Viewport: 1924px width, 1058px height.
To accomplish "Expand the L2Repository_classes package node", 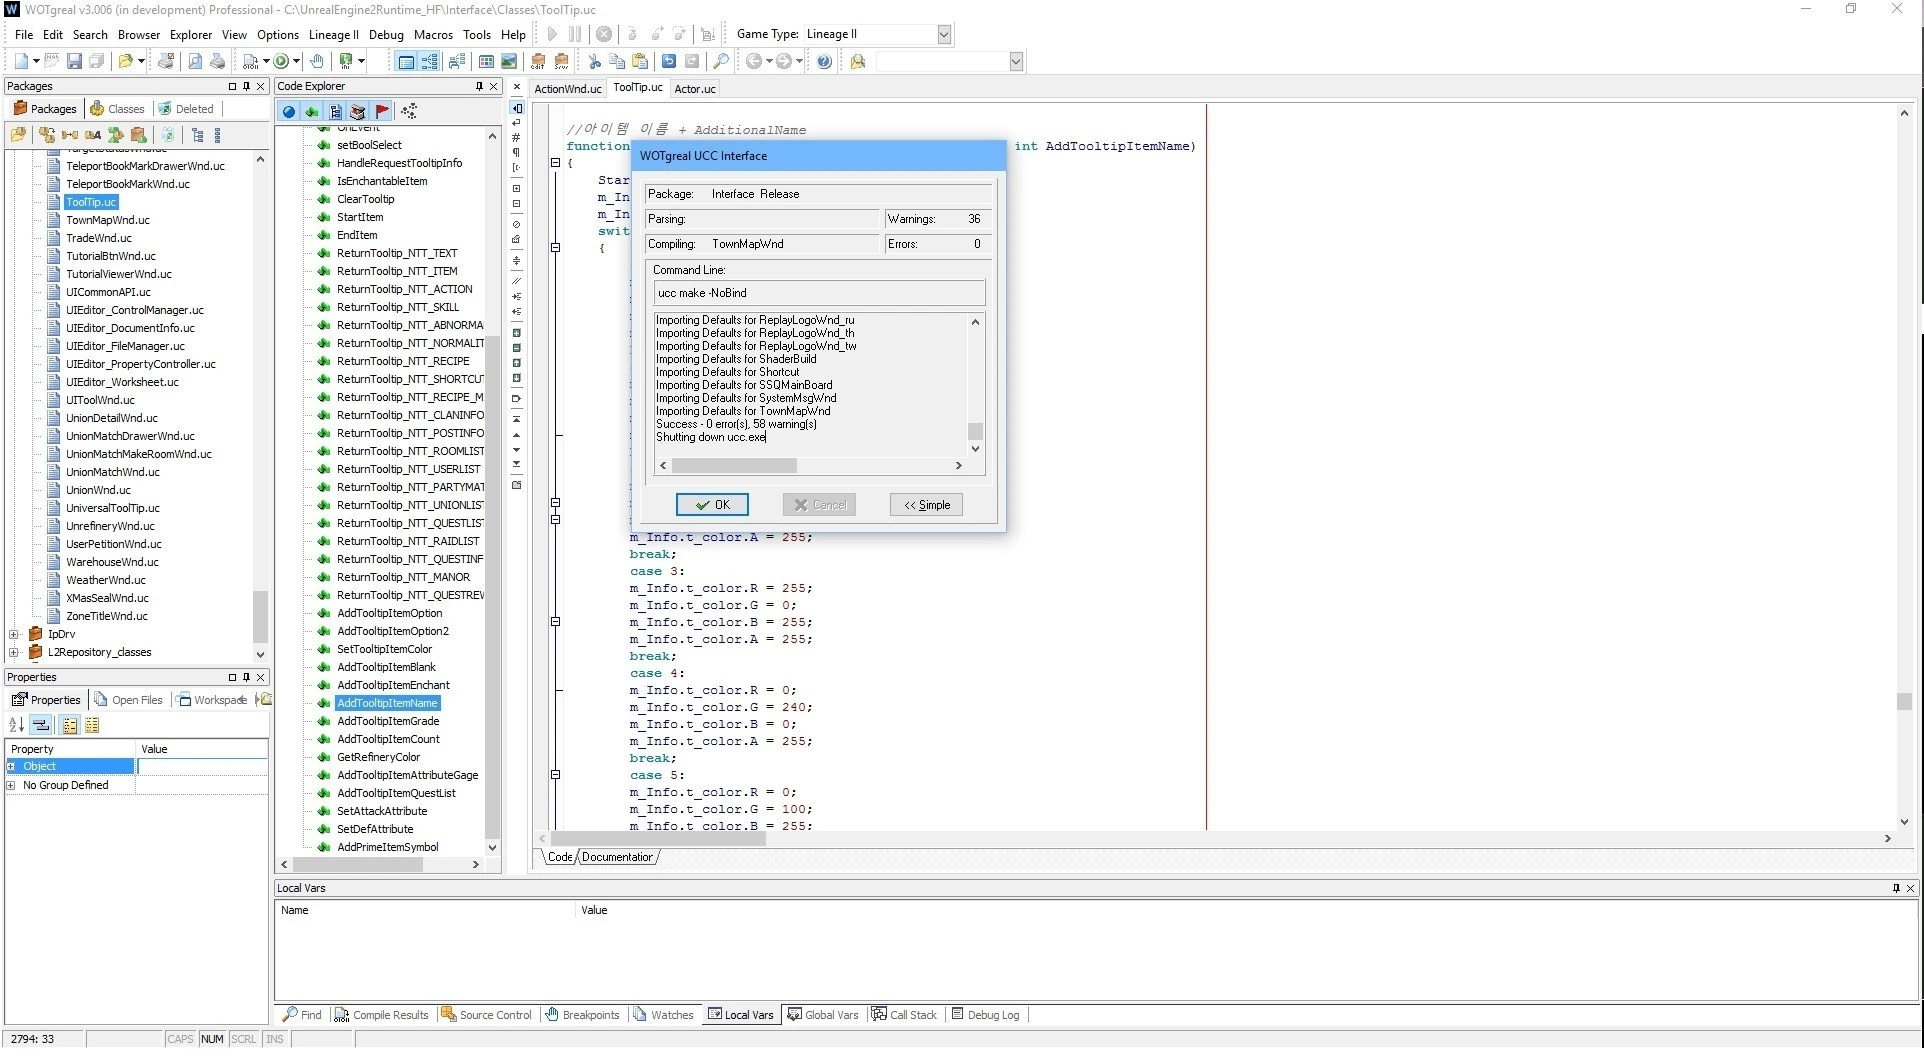I will pos(13,652).
